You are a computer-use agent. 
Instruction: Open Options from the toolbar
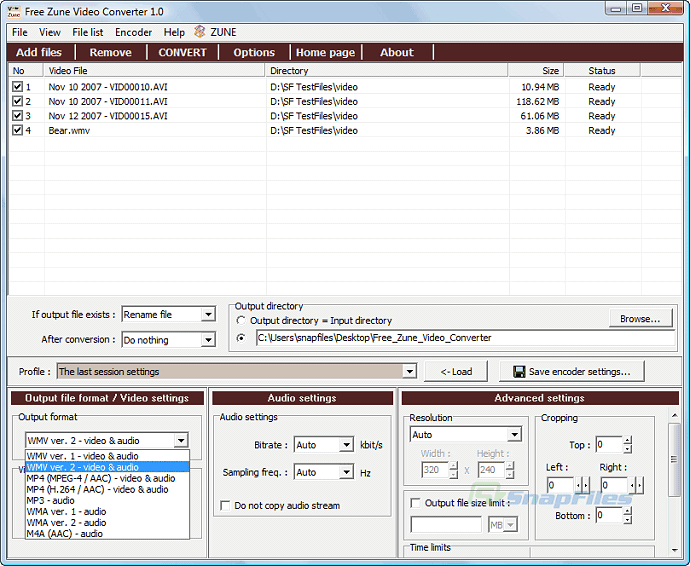tap(254, 52)
